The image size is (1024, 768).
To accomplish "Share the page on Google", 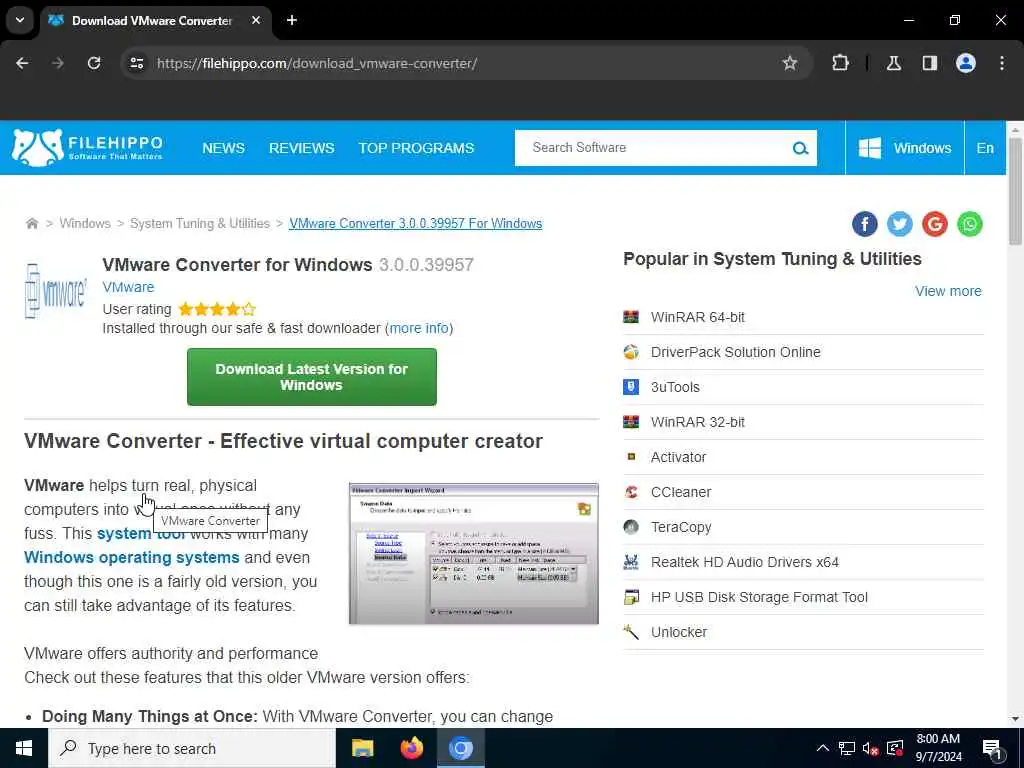I will (935, 224).
